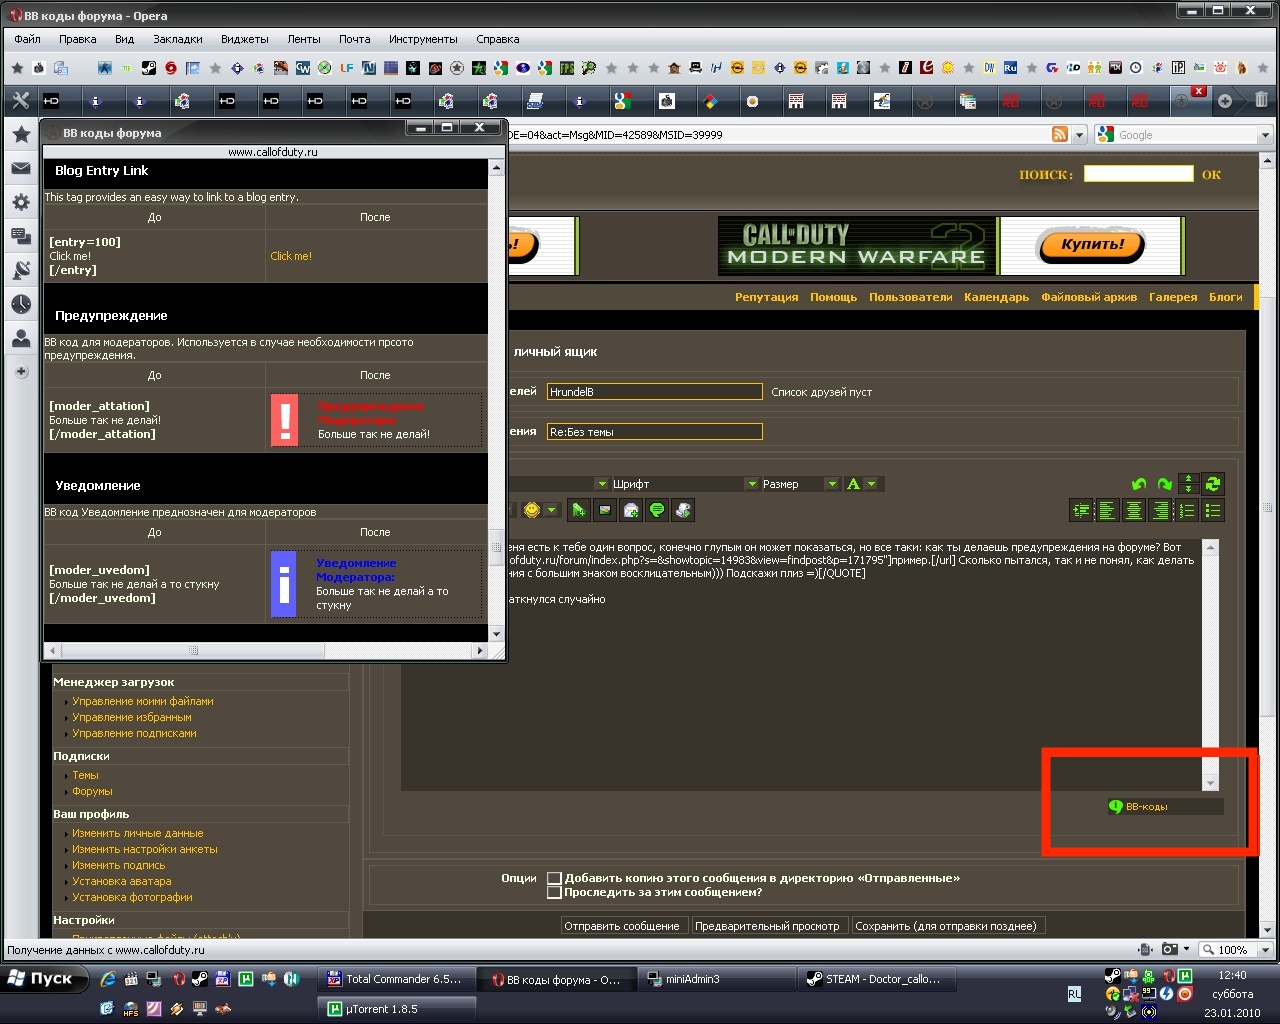The image size is (1280, 1024).
Task: Indent the text in the editor
Action: pos(1081,511)
